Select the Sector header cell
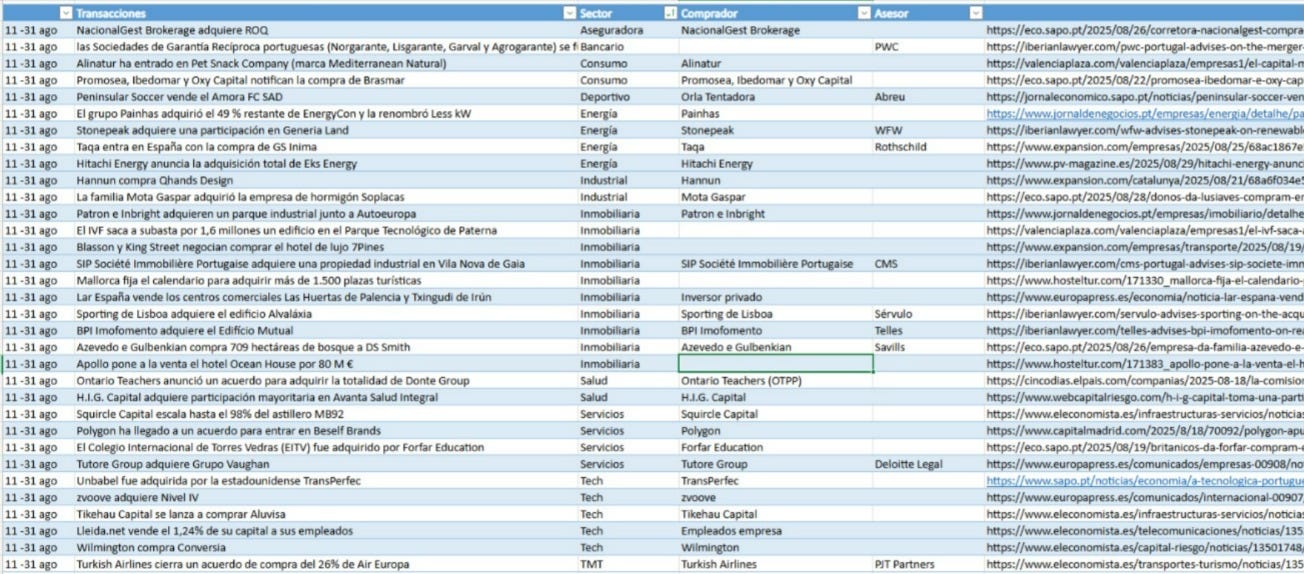Screen dimensions: 1304x574 [x=627, y=14]
